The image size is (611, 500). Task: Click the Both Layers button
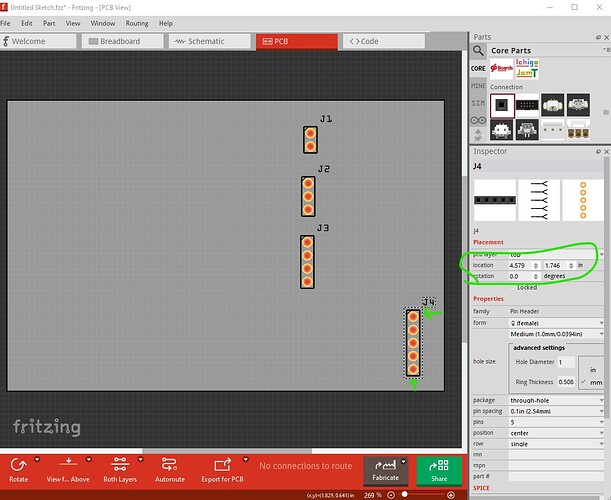120,470
